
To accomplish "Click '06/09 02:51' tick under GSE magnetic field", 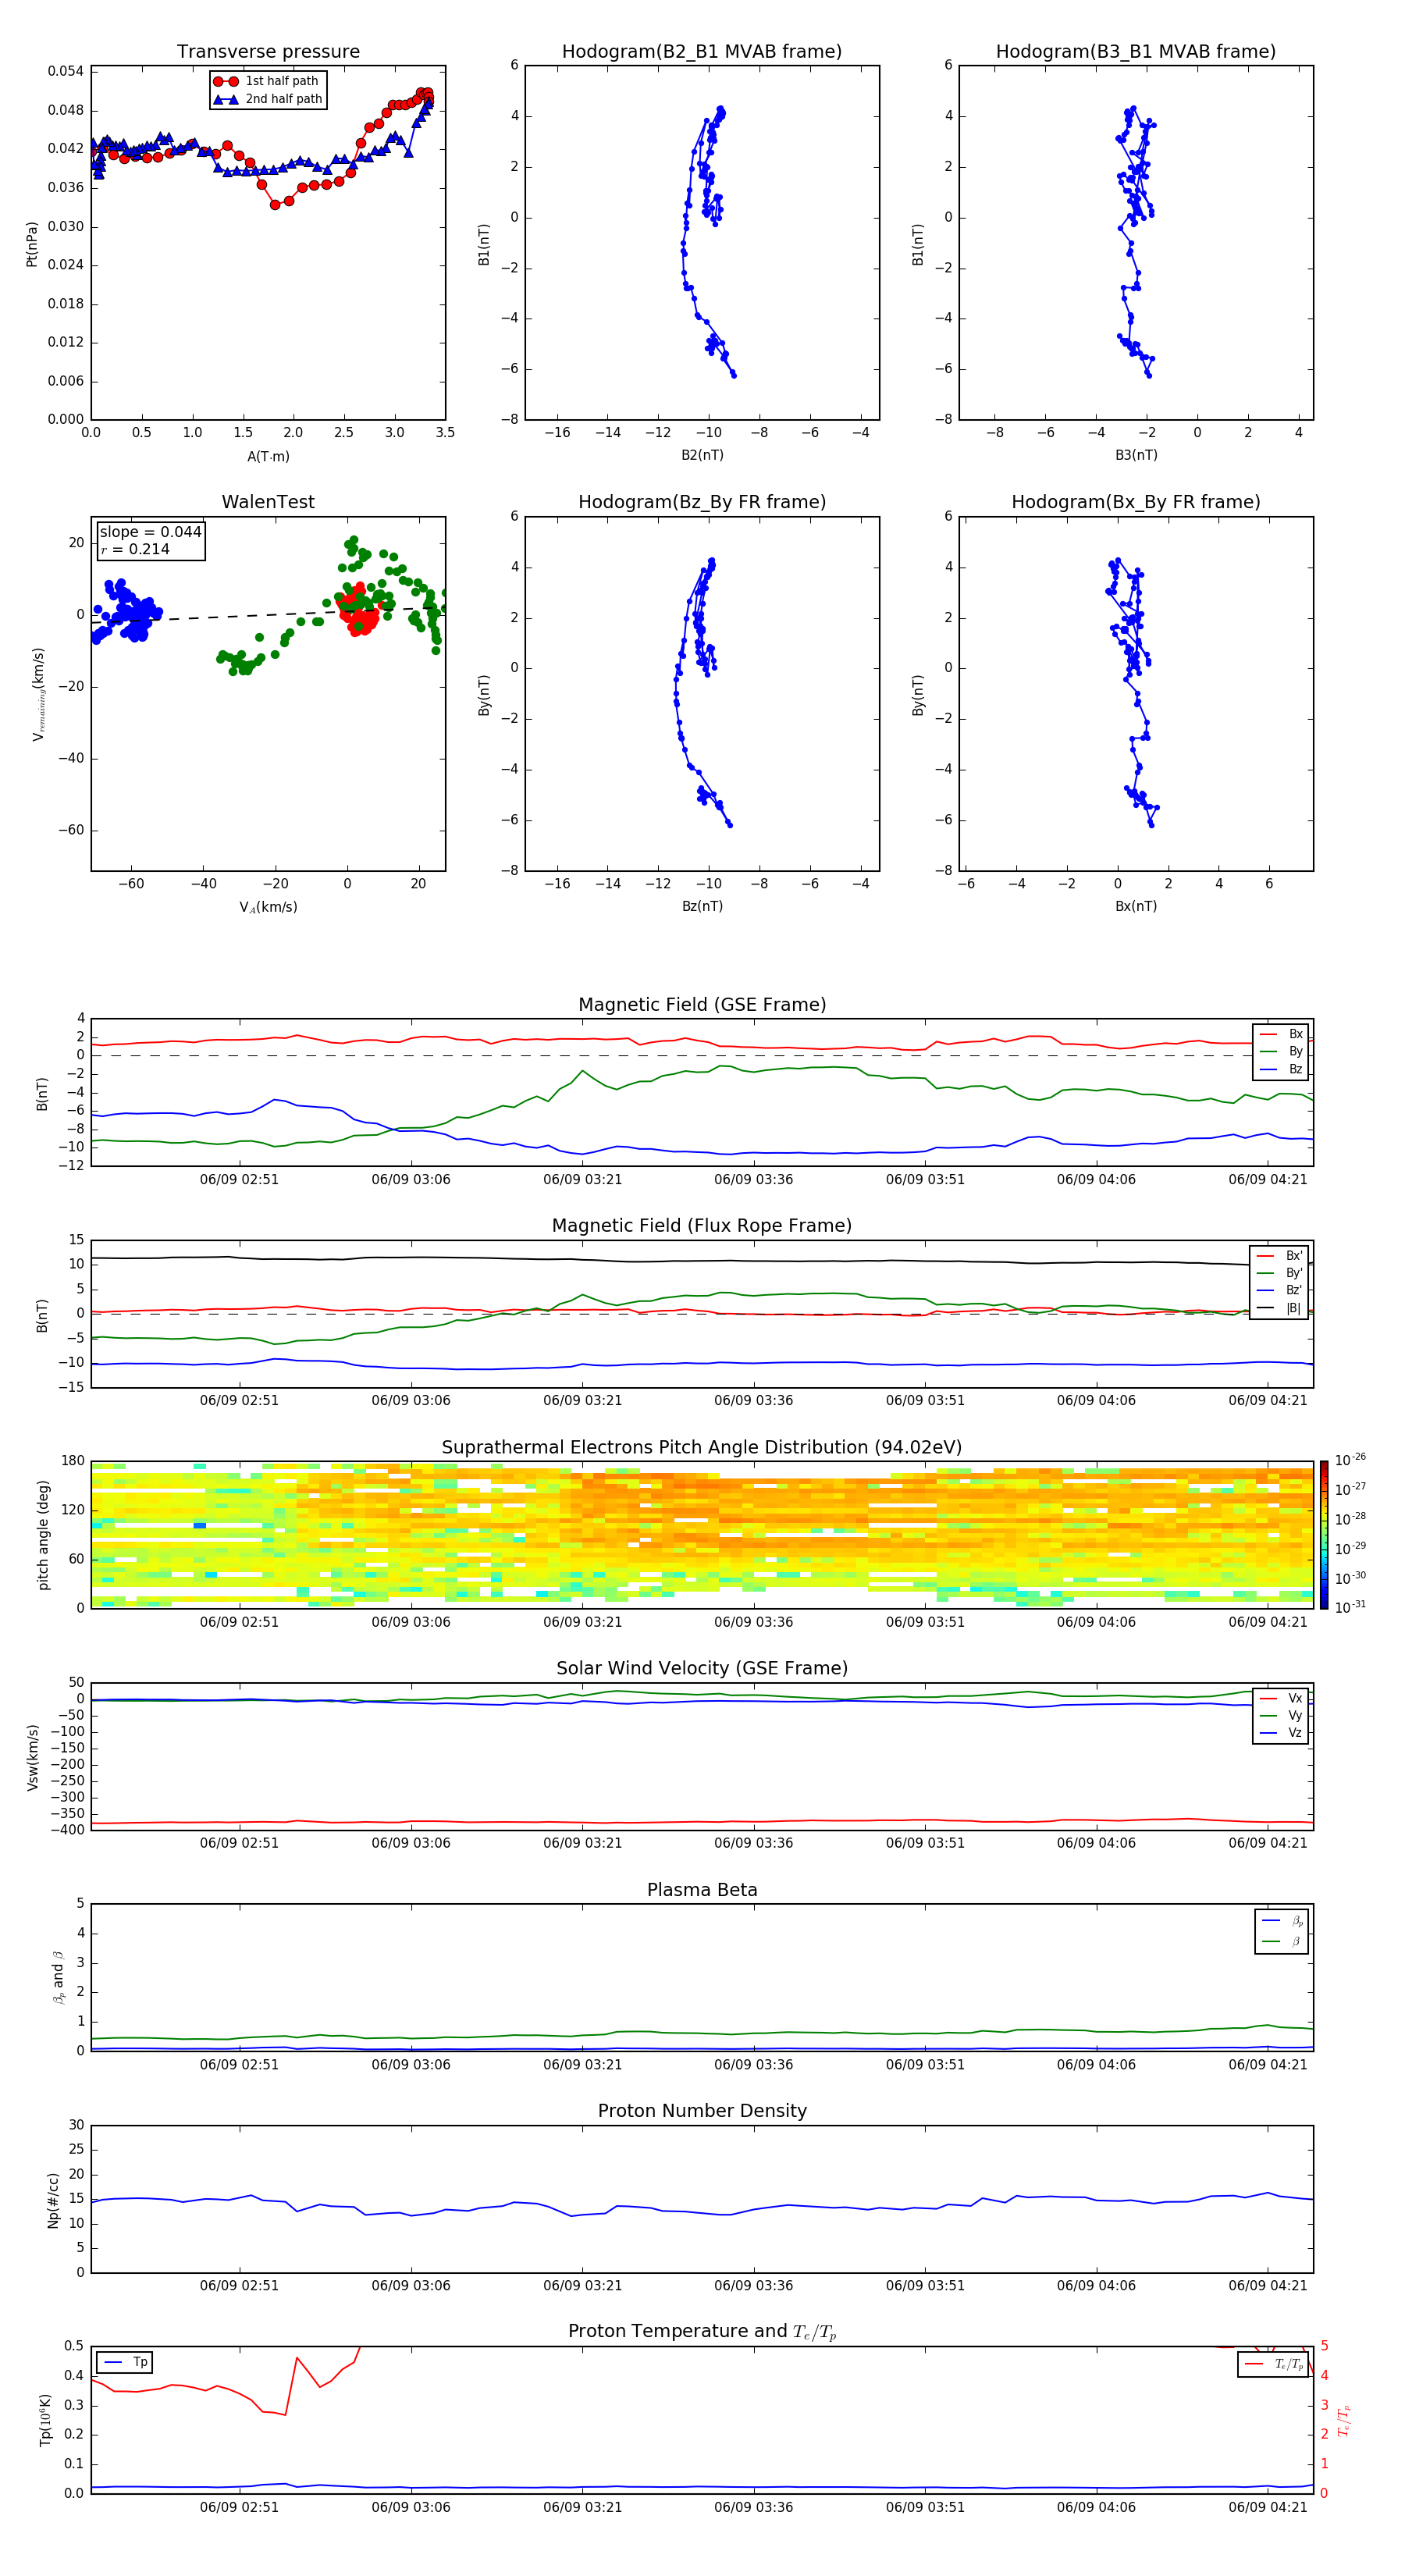I will pos(239,1180).
